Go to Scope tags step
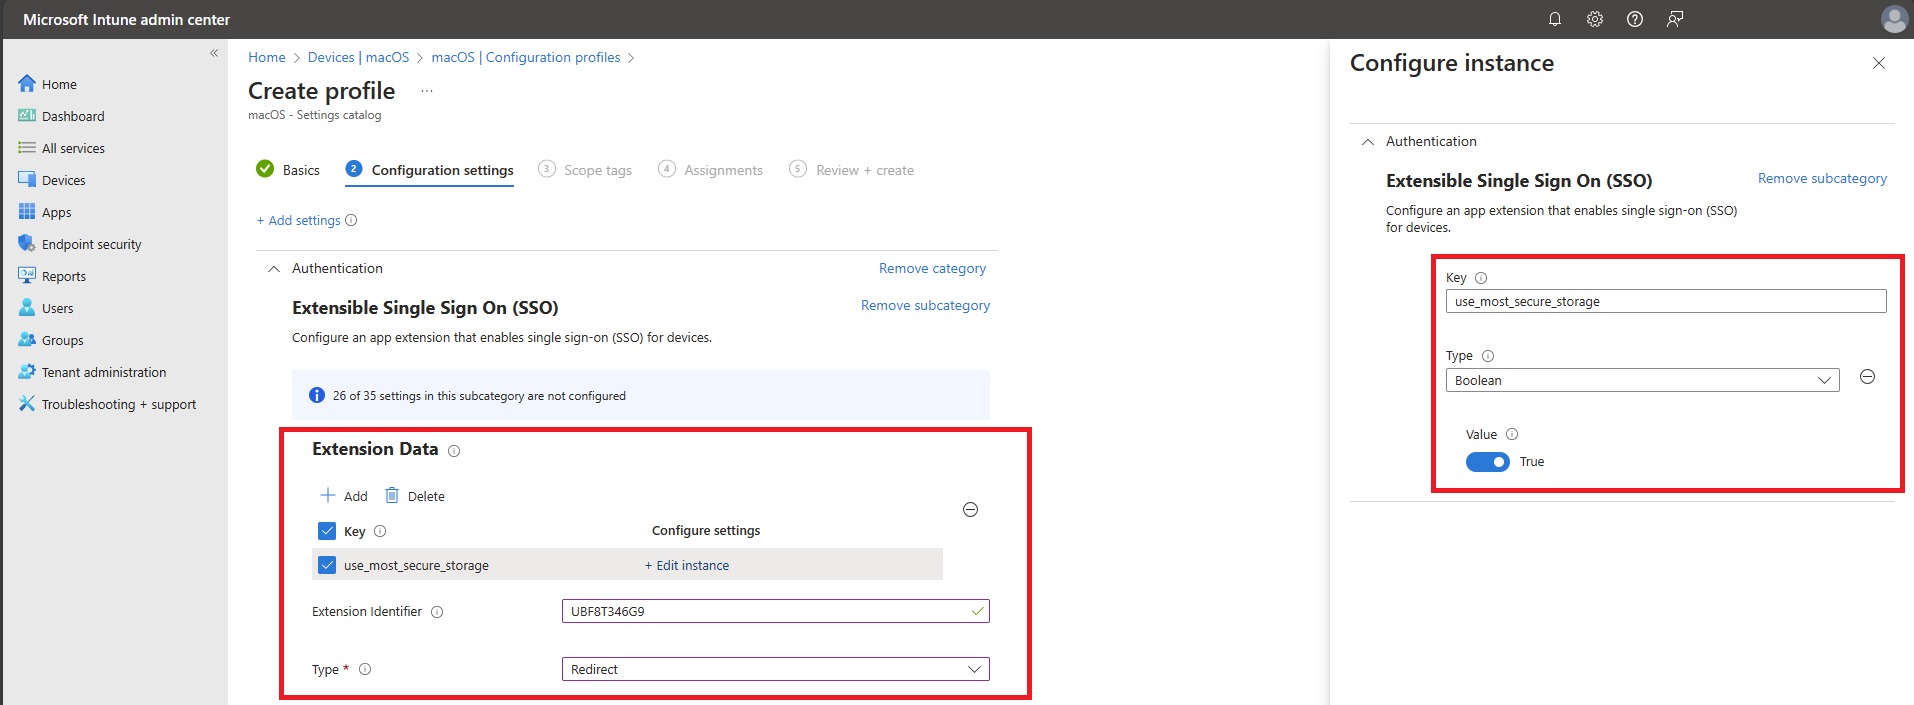 point(585,170)
